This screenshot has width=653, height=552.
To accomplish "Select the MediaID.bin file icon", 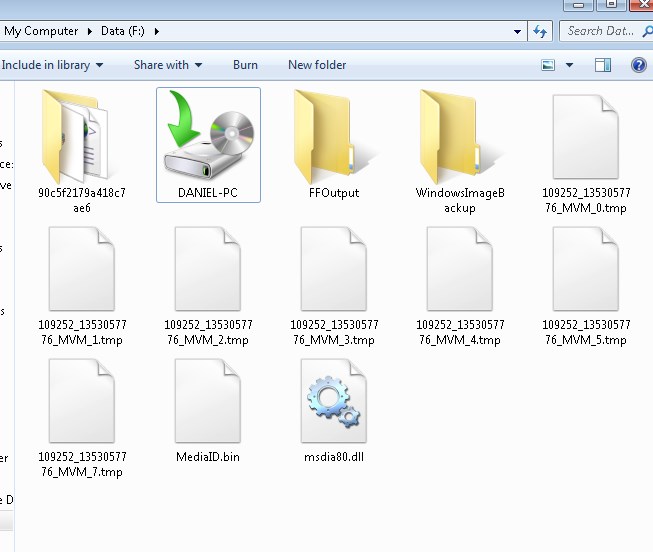I will (208, 401).
